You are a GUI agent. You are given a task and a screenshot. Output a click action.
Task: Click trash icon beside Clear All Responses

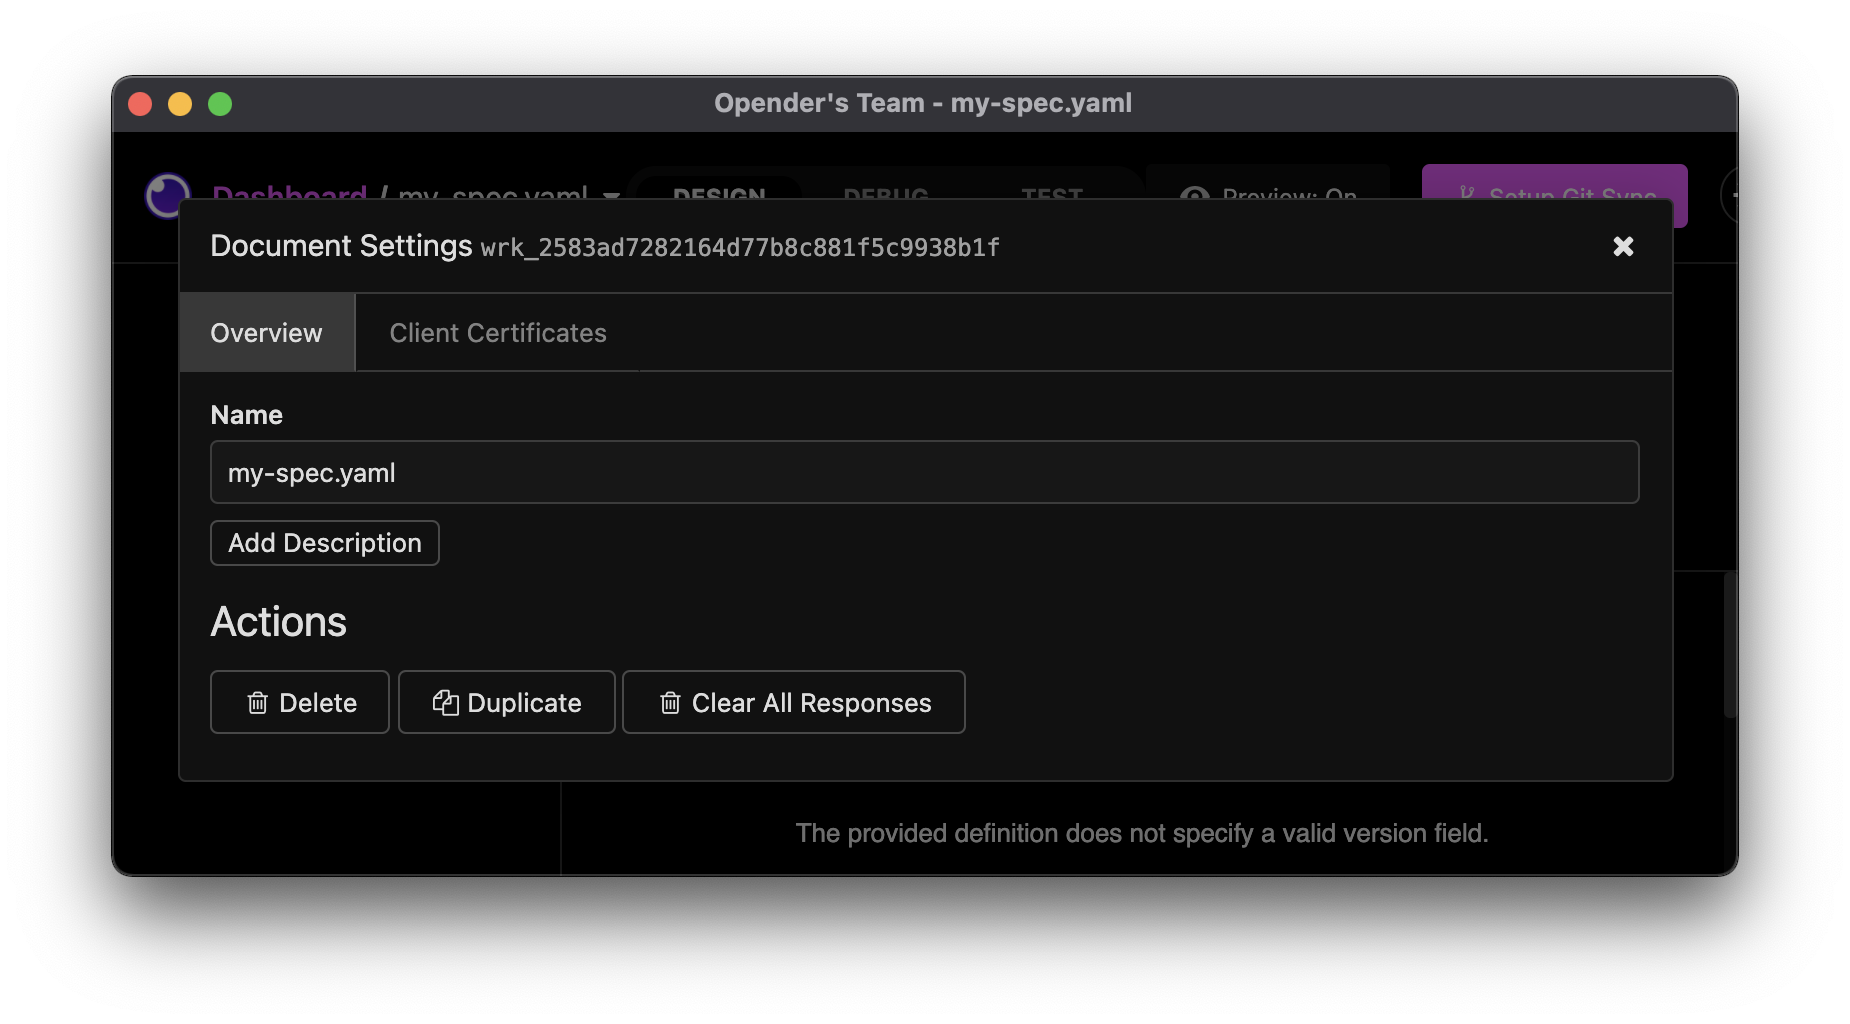[670, 703]
